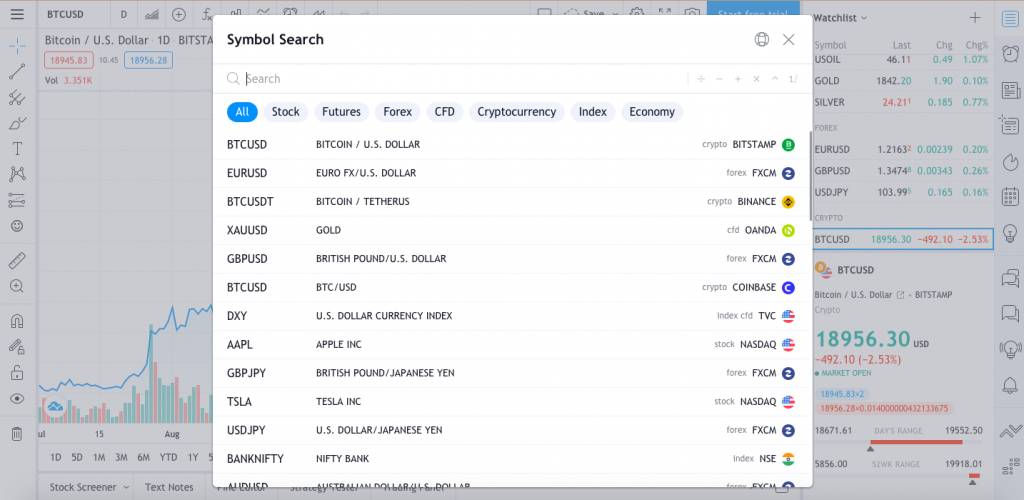Open the emoji icons tool
This screenshot has width=1024, height=500.
pos(17,226)
